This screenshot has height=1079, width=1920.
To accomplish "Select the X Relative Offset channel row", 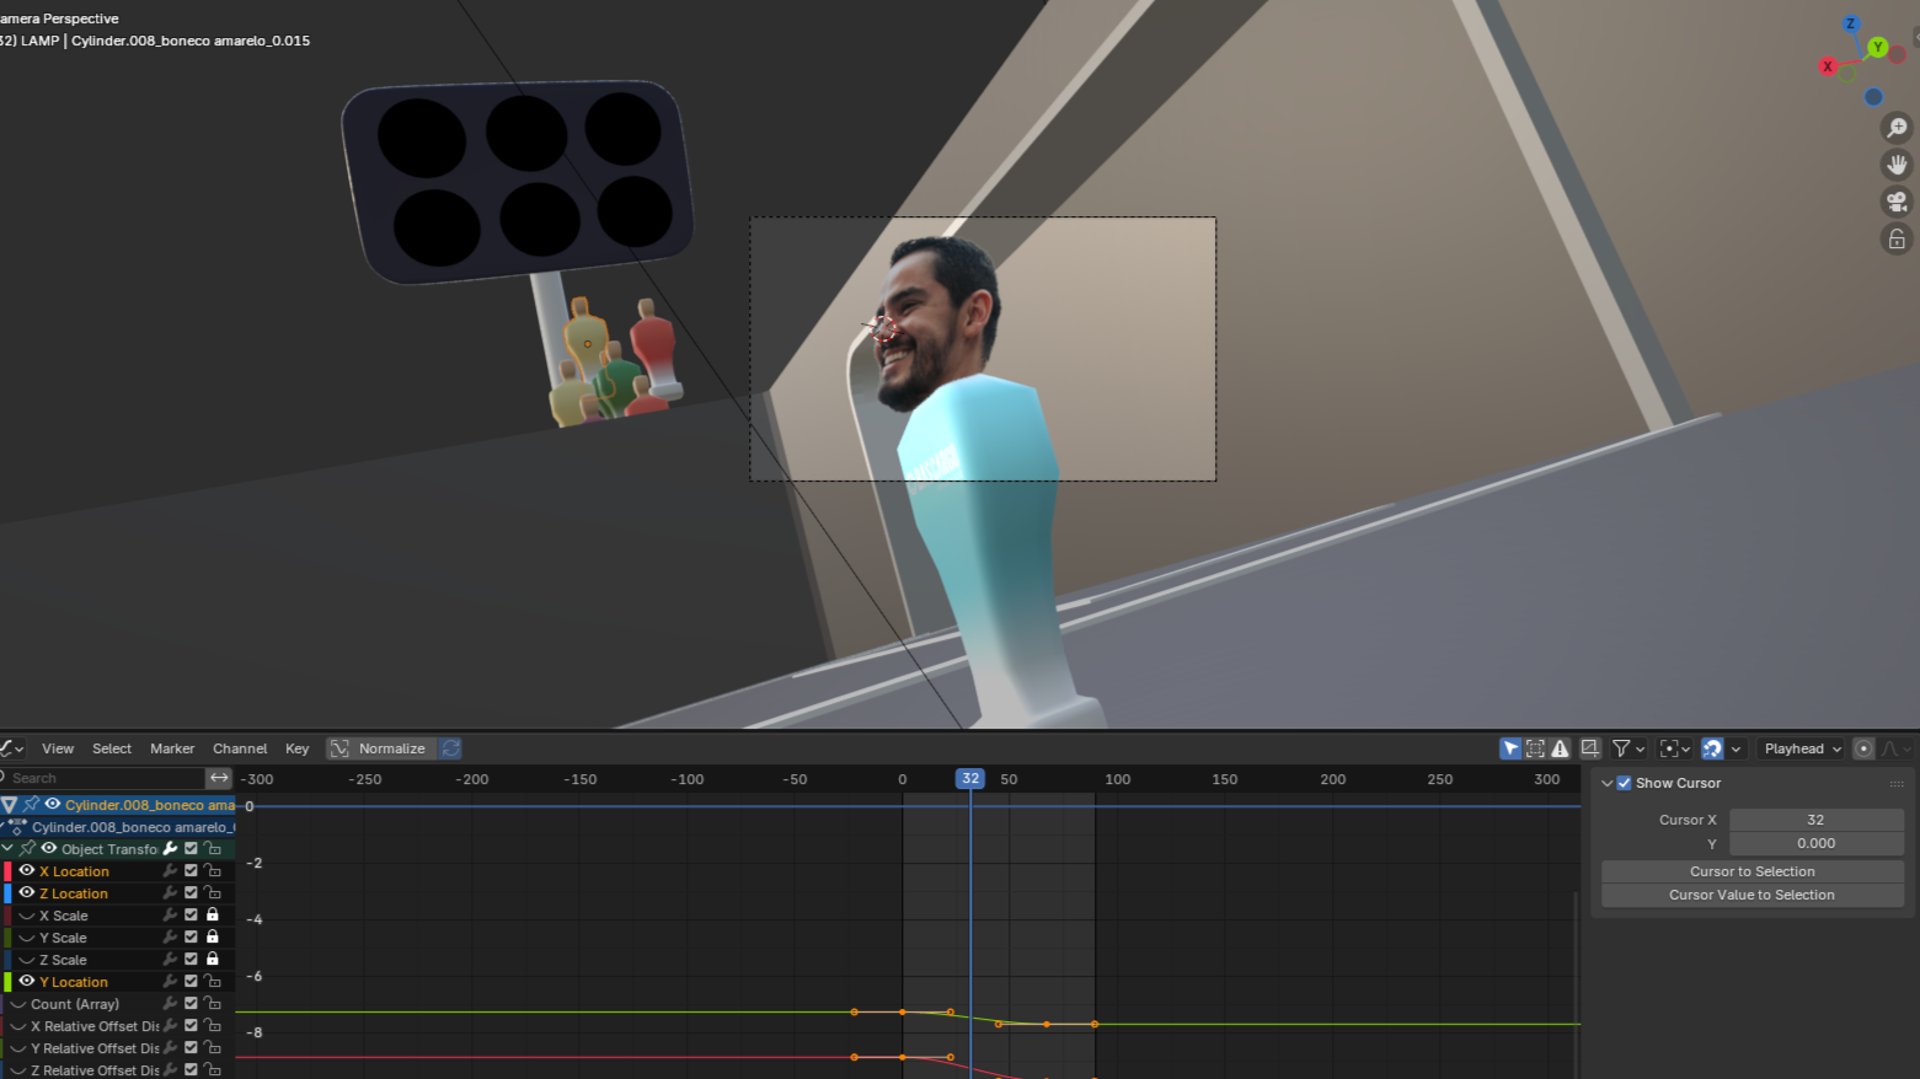I will tap(118, 1026).
